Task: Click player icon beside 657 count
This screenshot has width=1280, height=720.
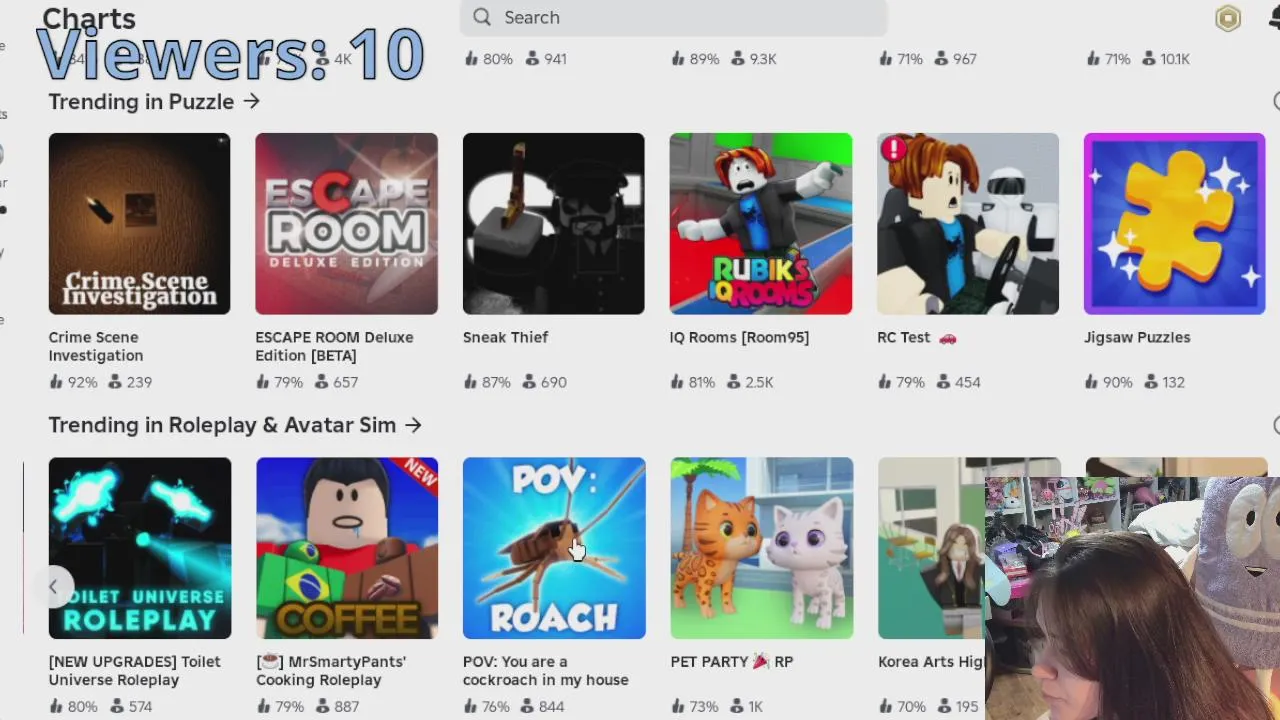Action: click(322, 382)
